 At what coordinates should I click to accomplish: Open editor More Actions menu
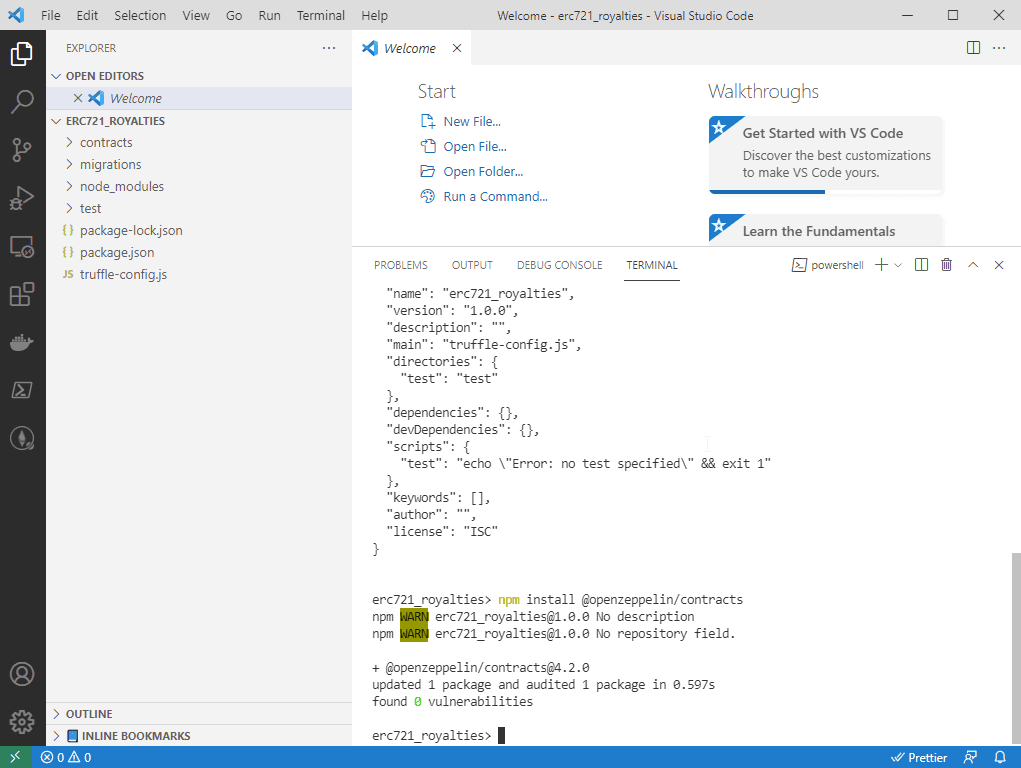click(x=999, y=48)
